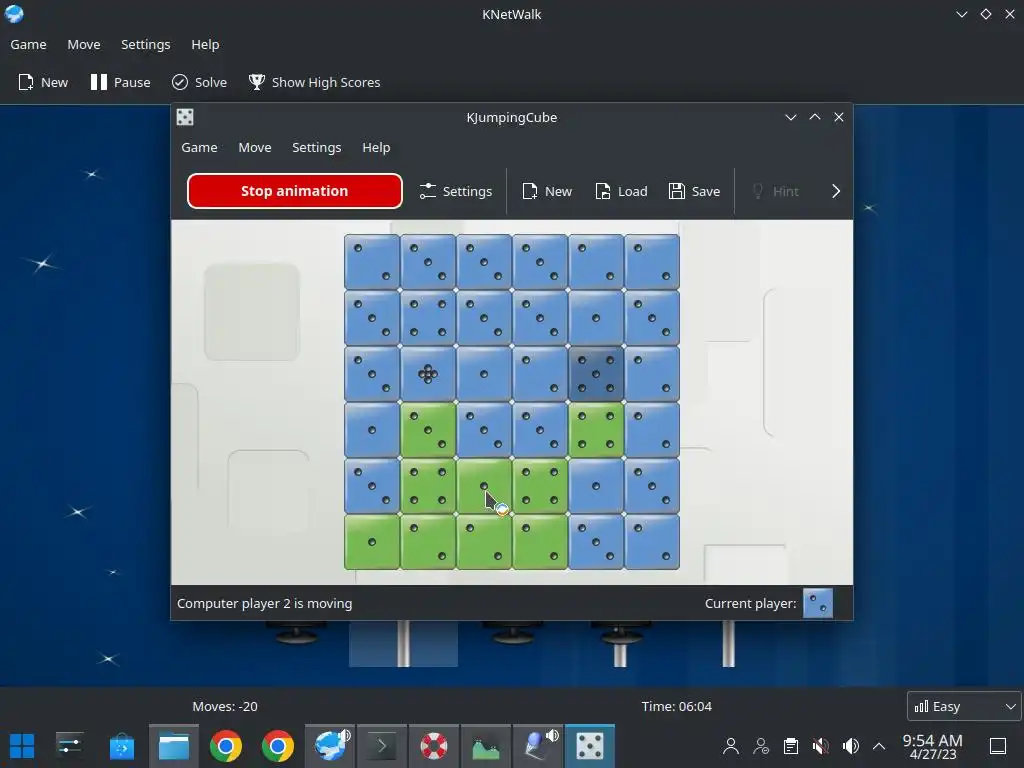The image size is (1024, 768).
Task: Show High Scores in KNetWalk
Action: coord(314,82)
